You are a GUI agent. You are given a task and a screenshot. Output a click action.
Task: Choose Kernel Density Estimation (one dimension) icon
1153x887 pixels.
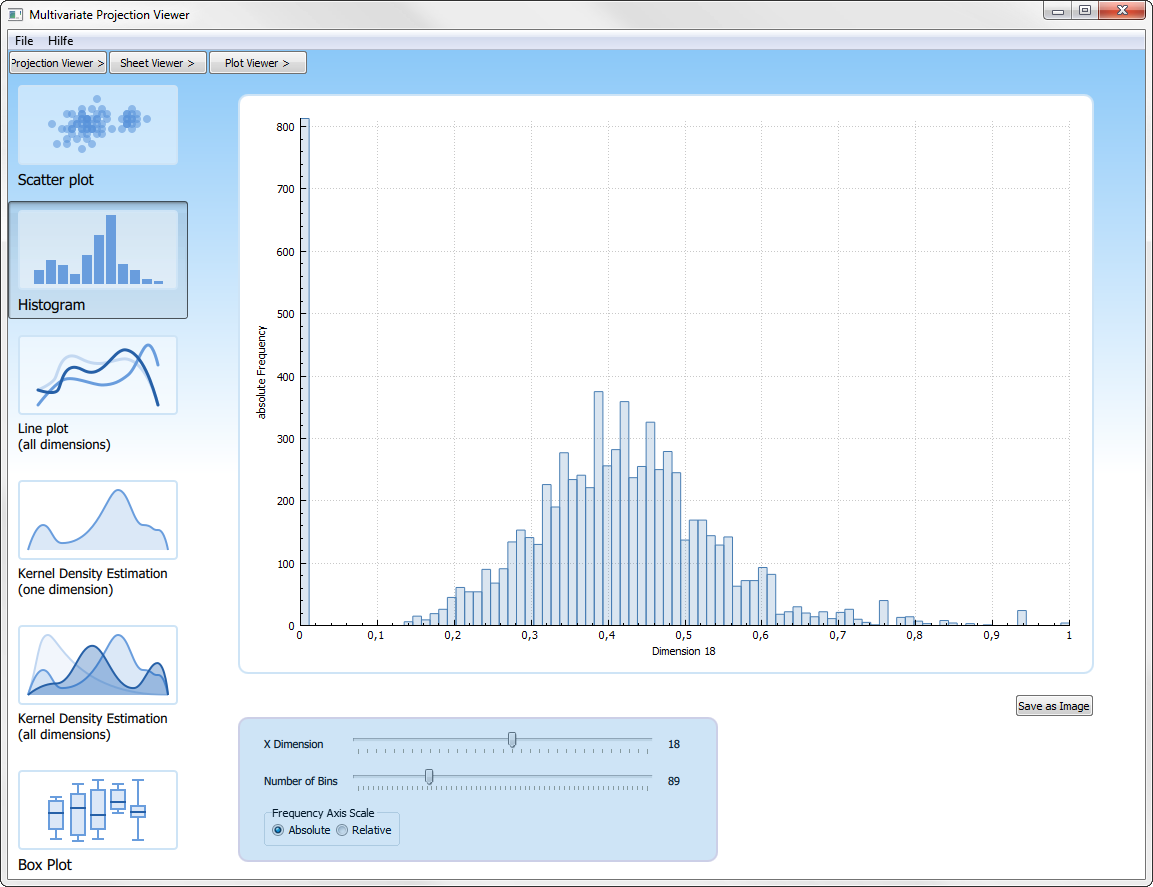pyautogui.click(x=98, y=520)
